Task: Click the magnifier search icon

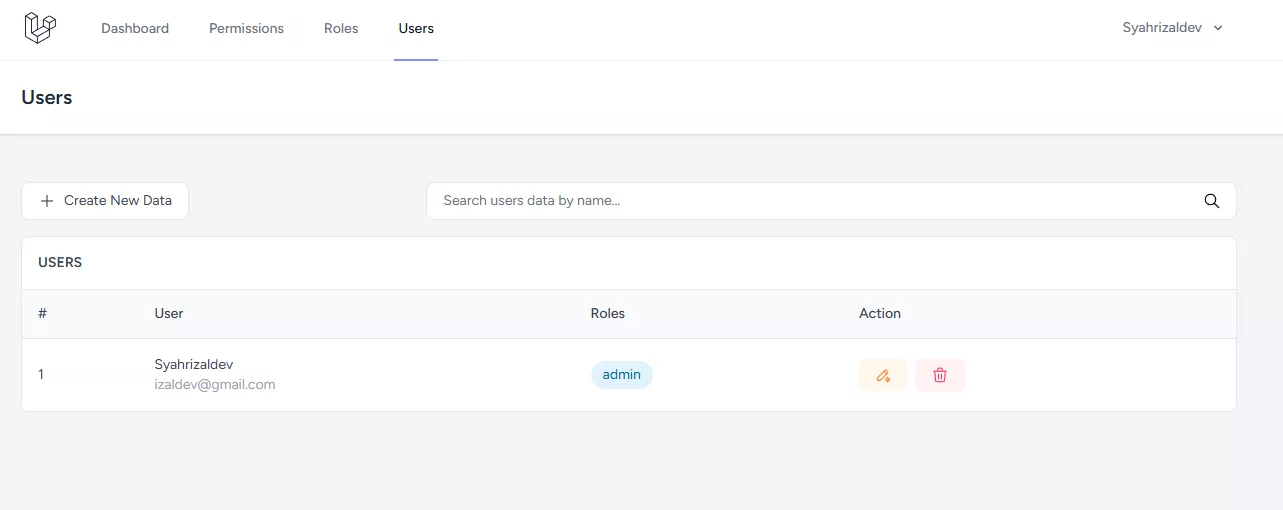Action: (x=1211, y=201)
